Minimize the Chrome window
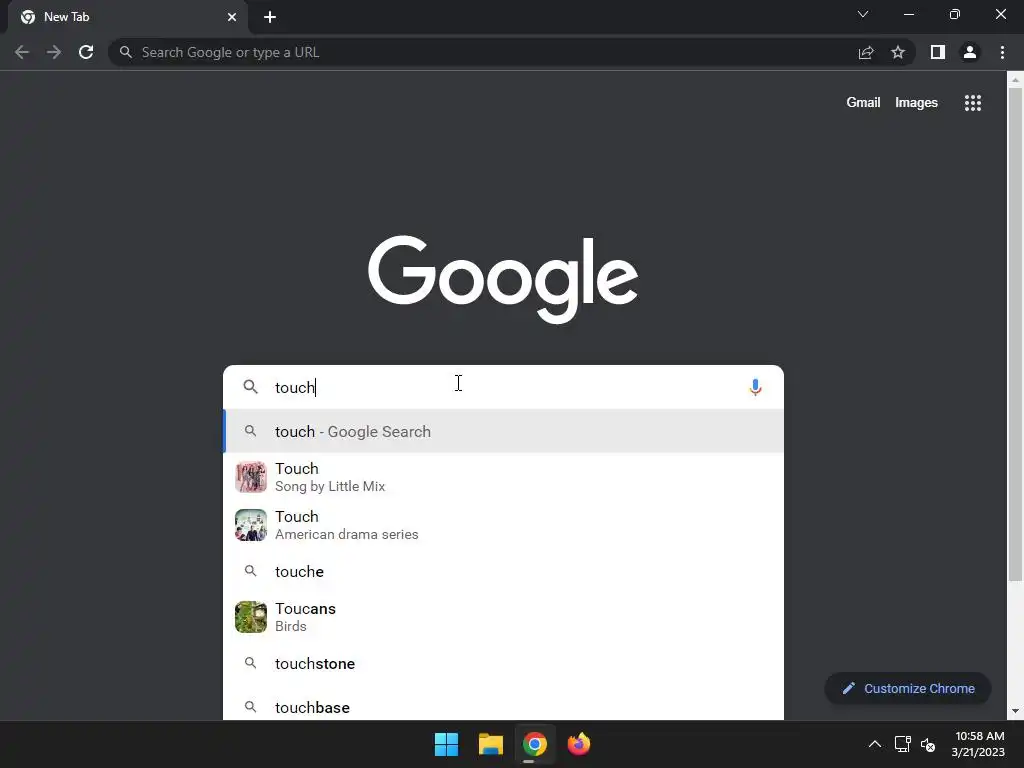1024x768 pixels. point(909,14)
